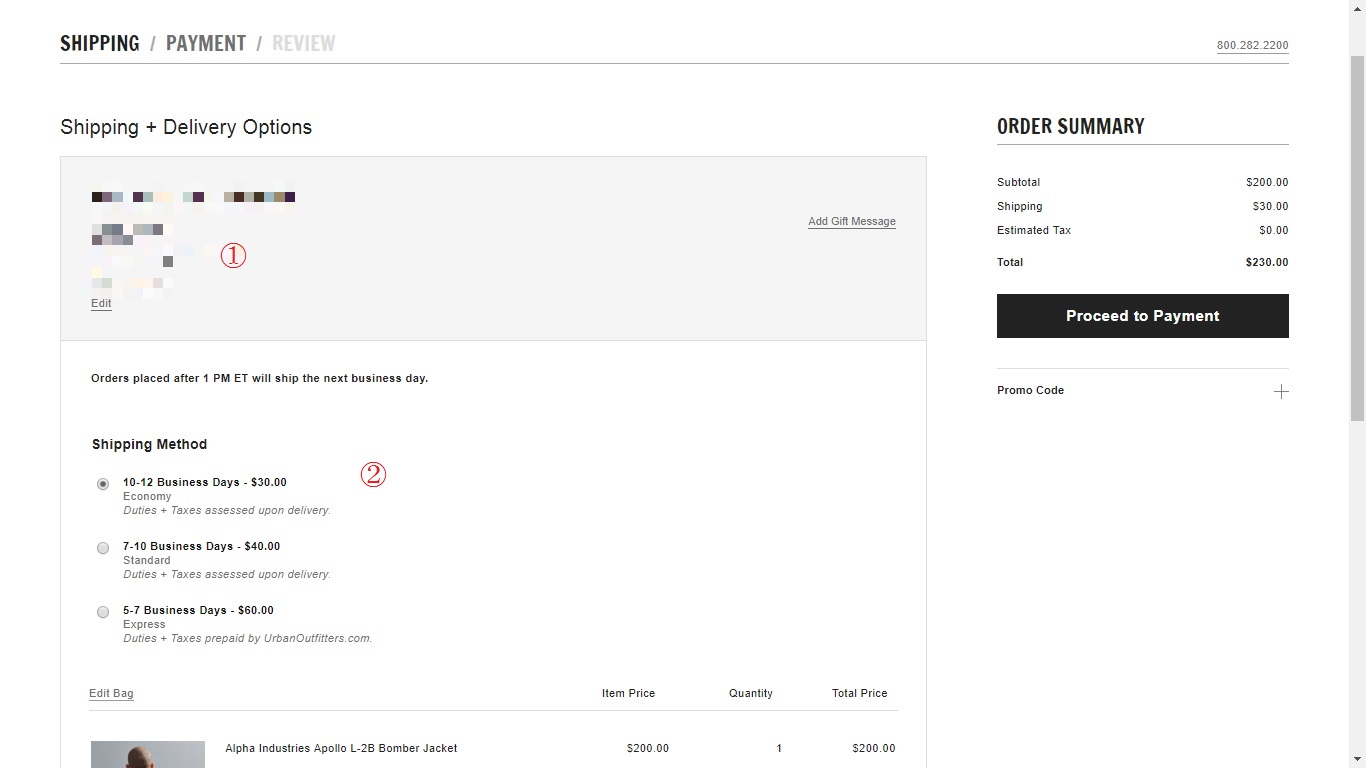Click the Add Gift Message link
The height and width of the screenshot is (768, 1366).
click(851, 222)
